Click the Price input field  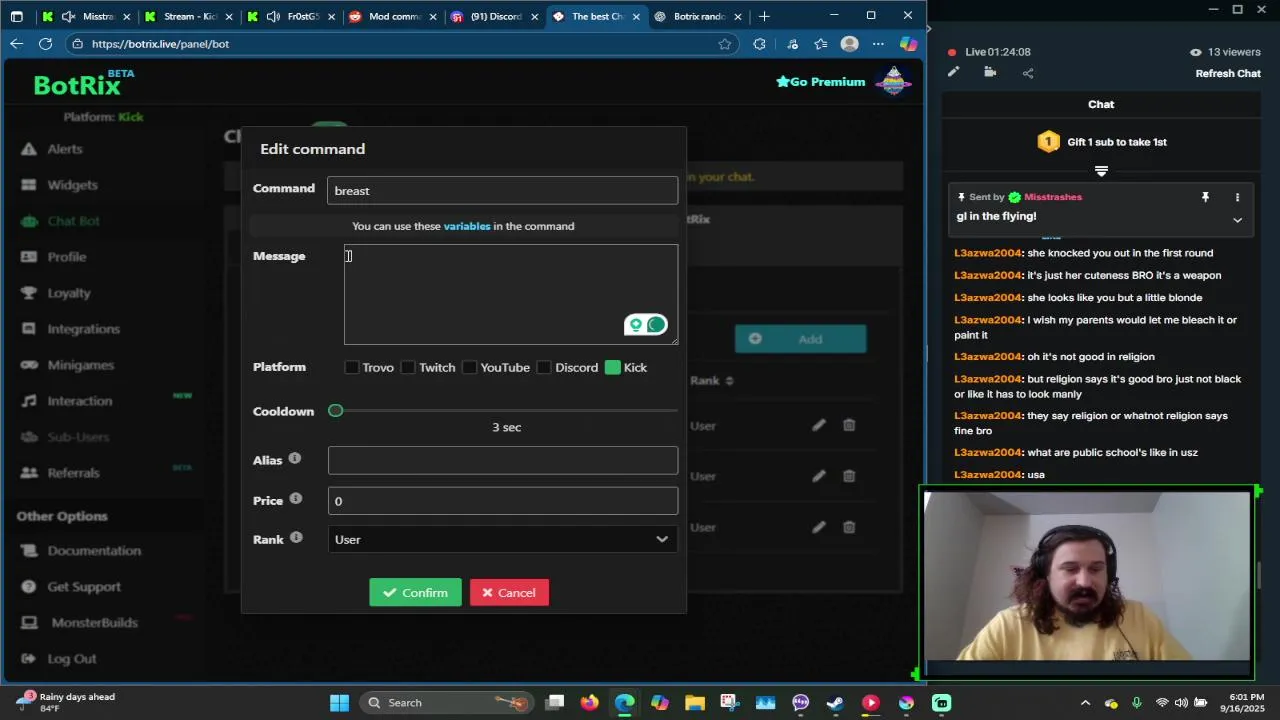point(503,501)
